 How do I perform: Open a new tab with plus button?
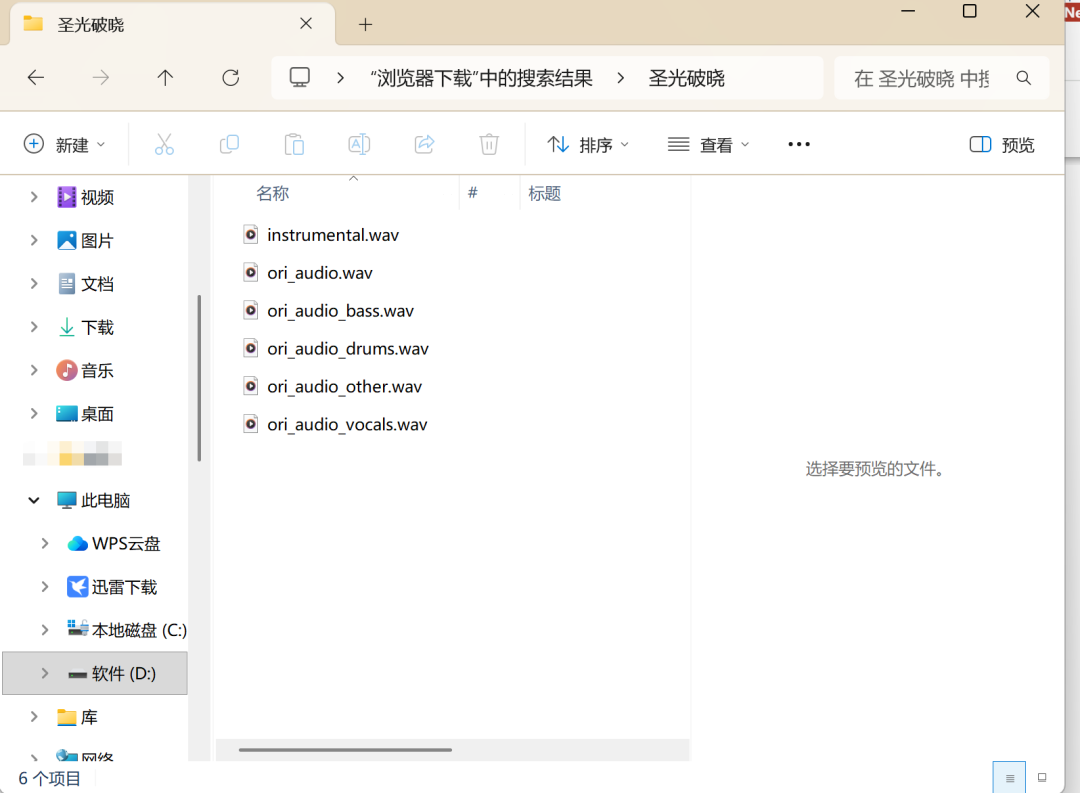pyautogui.click(x=365, y=25)
